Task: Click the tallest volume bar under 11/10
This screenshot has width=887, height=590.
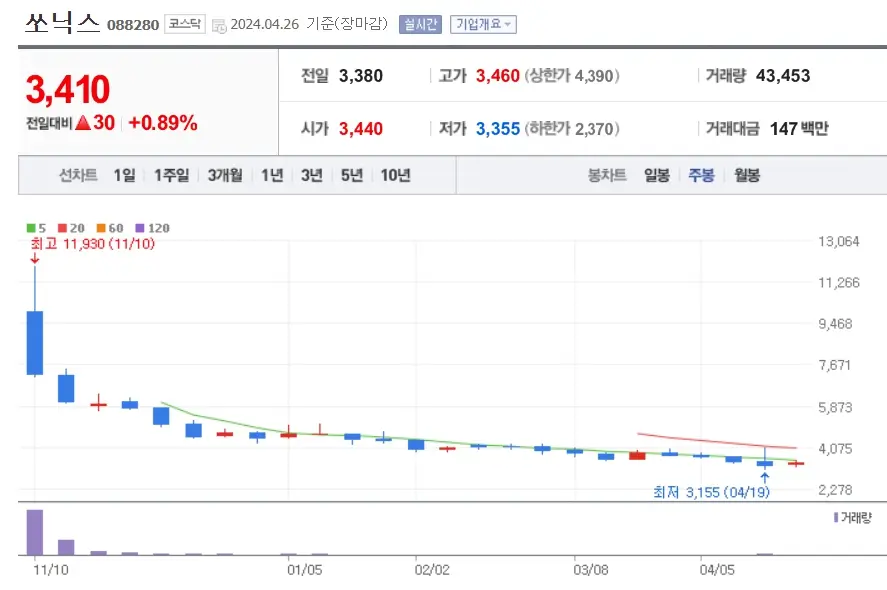Action: [x=34, y=530]
